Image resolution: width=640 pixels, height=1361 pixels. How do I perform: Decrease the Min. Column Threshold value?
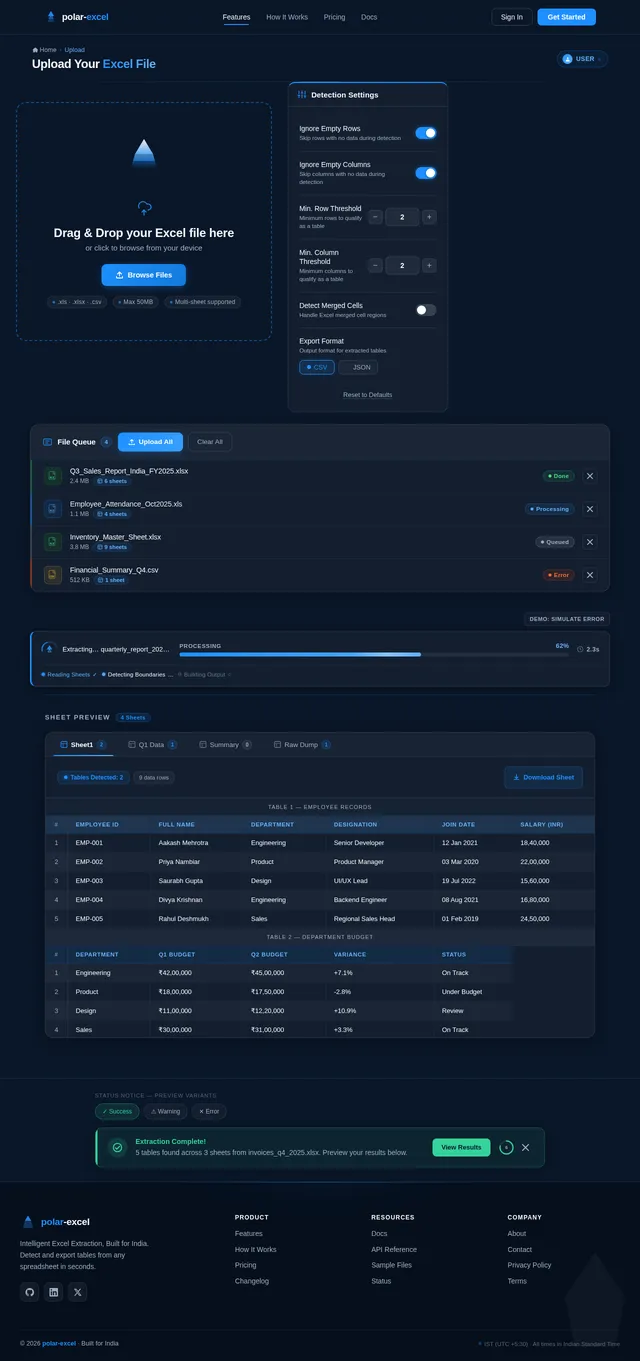(x=375, y=265)
